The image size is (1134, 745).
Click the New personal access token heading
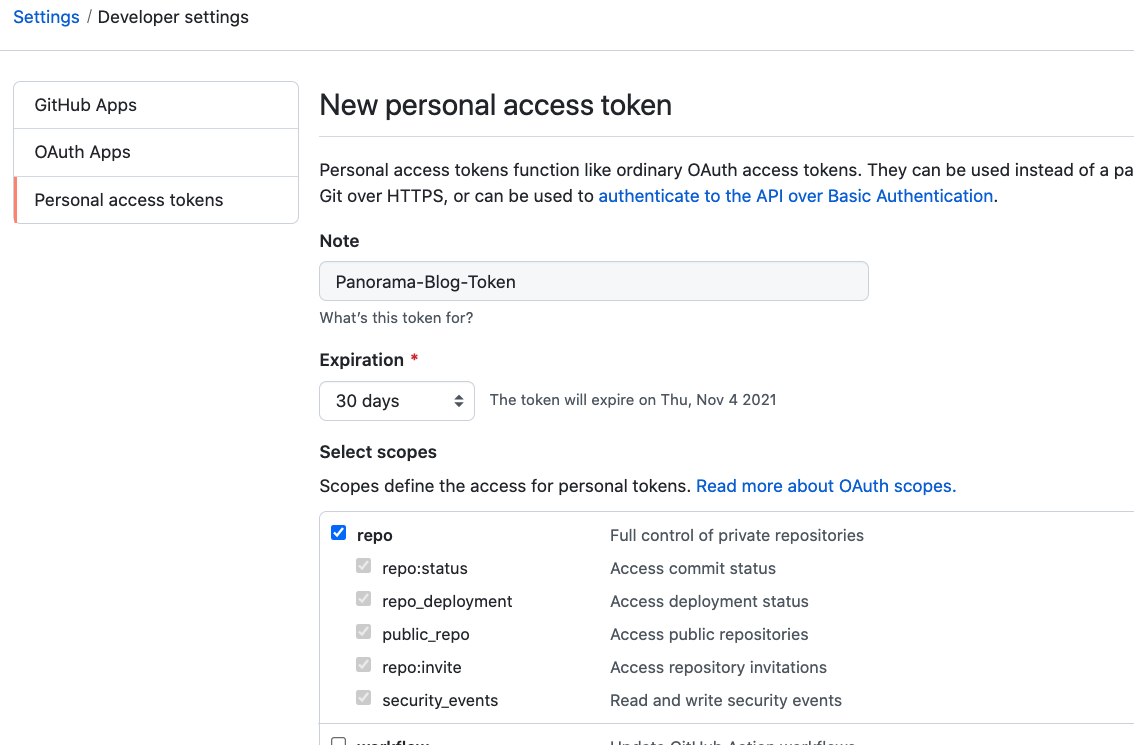coord(495,105)
